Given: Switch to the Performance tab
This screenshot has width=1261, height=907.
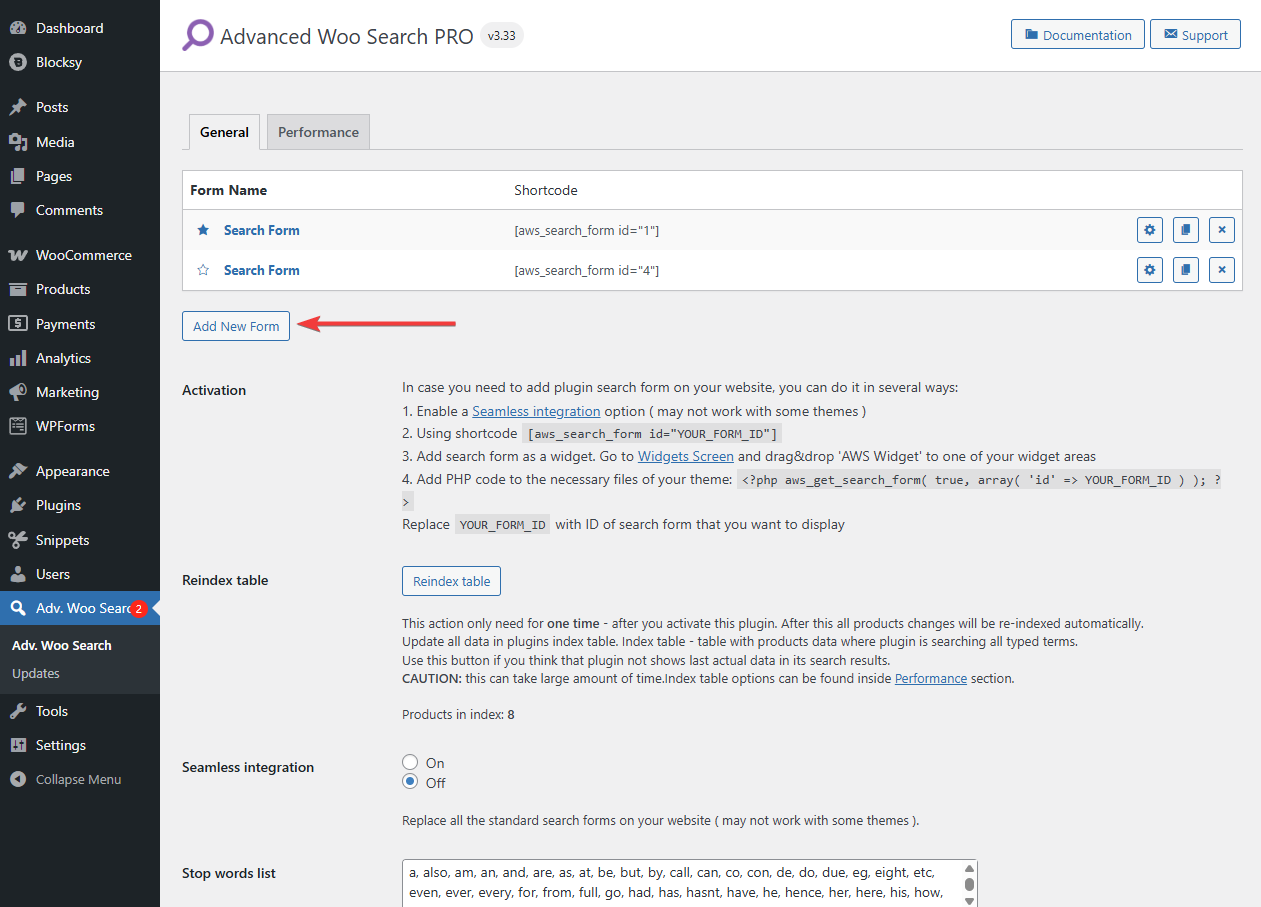Looking at the screenshot, I should [x=318, y=132].
